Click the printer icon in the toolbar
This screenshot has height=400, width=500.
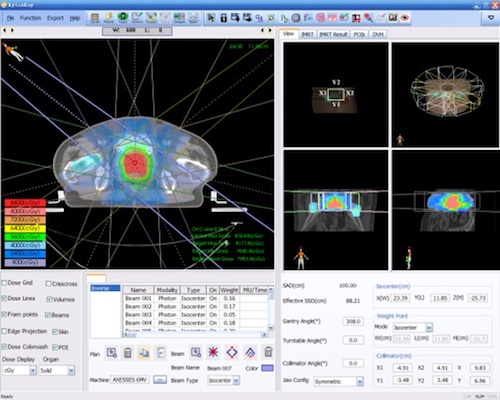click(194, 18)
